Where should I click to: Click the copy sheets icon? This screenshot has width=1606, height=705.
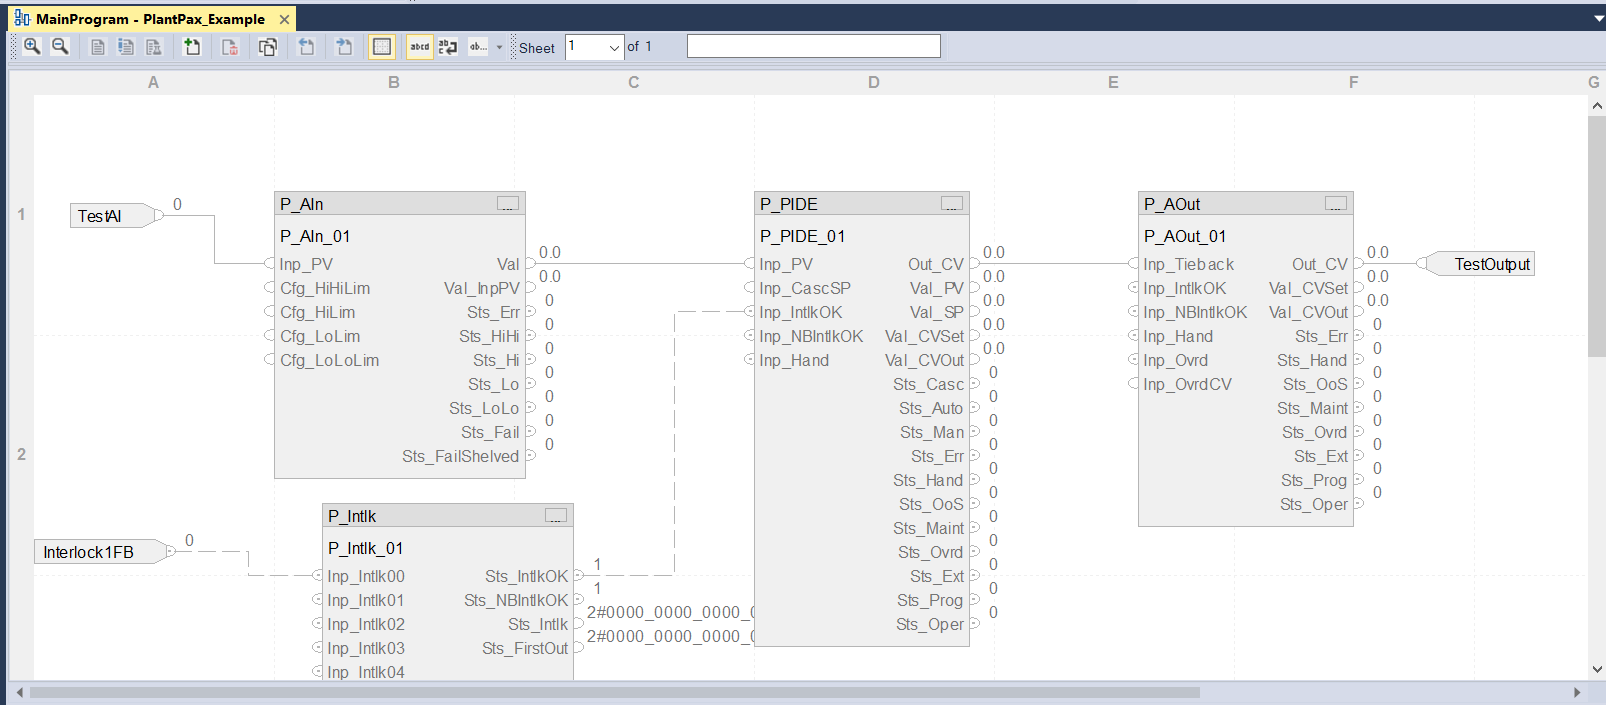point(268,47)
